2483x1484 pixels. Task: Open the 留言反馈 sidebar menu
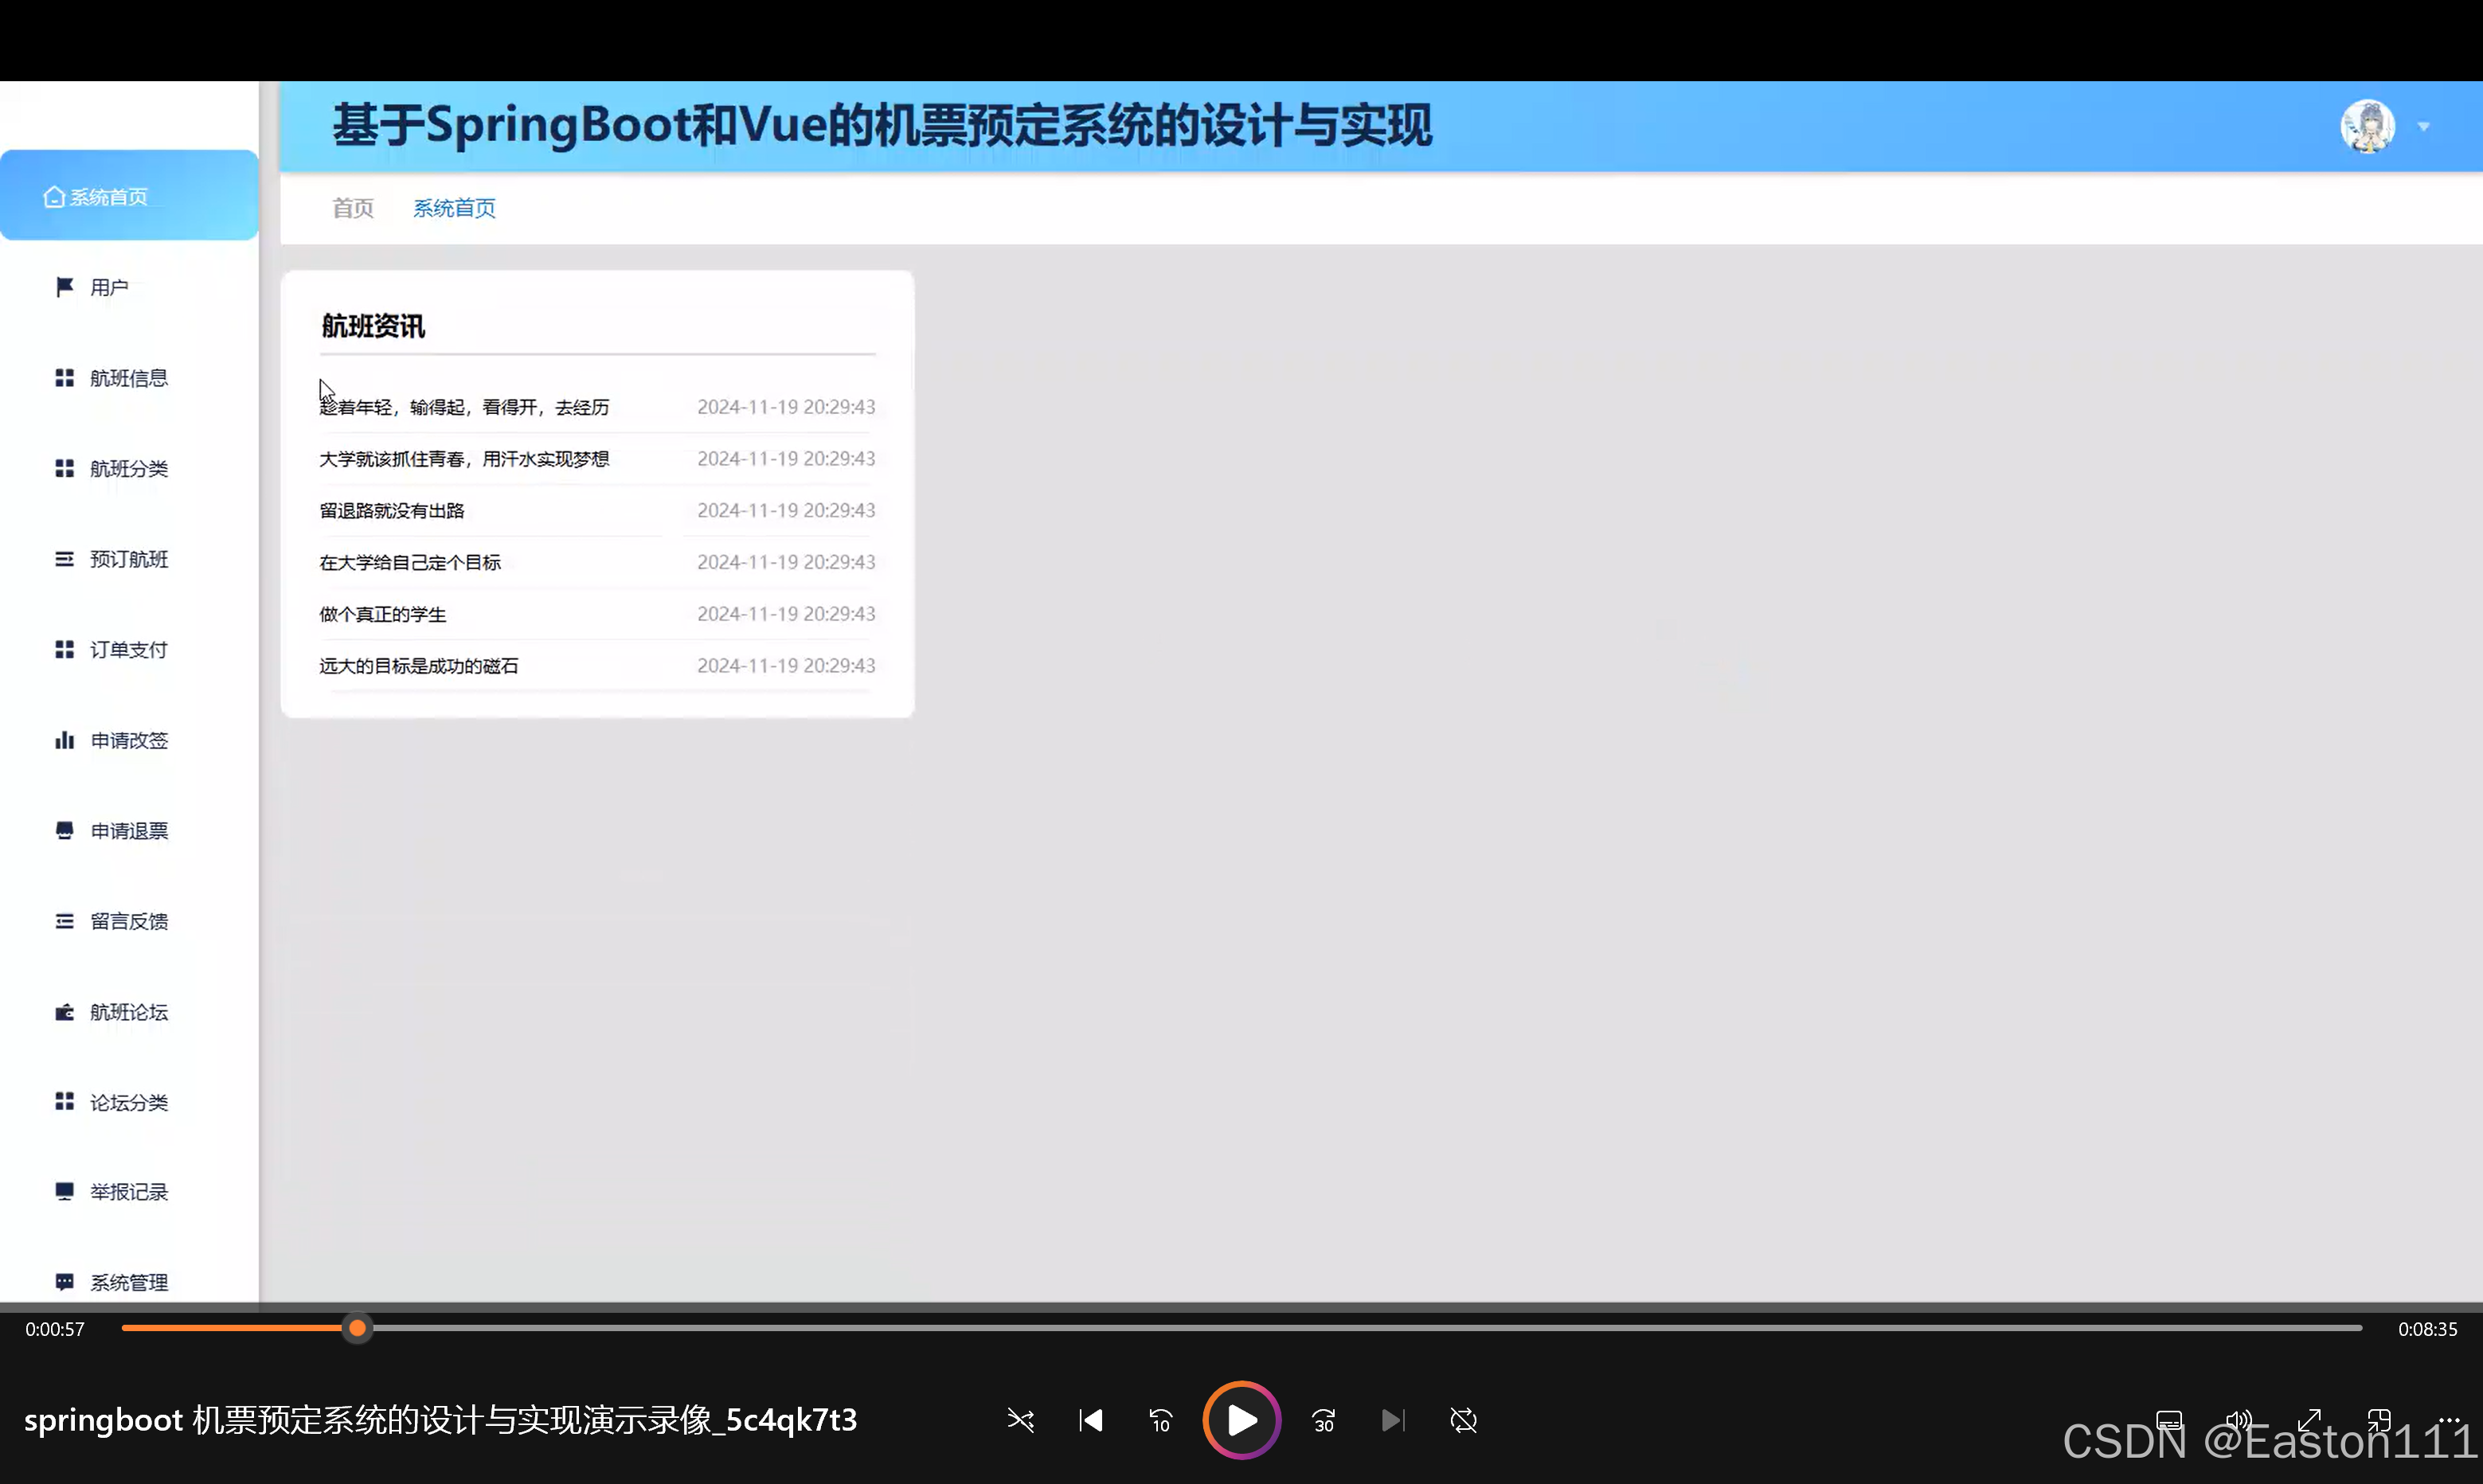point(129,921)
